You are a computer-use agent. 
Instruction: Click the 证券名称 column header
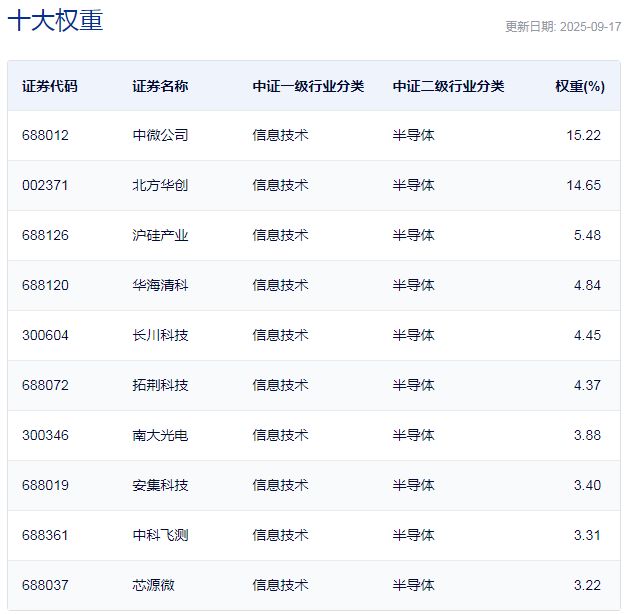pos(160,86)
